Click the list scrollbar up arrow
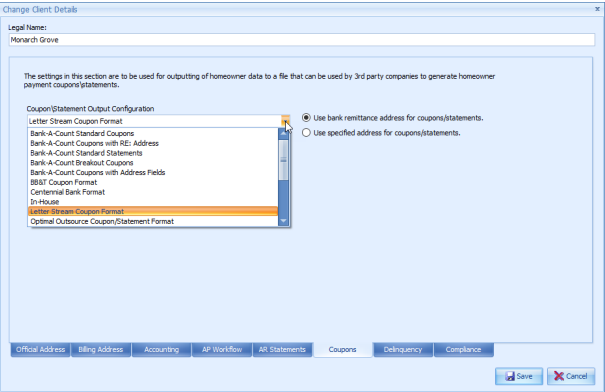The height and width of the screenshot is (392, 605). [284, 133]
